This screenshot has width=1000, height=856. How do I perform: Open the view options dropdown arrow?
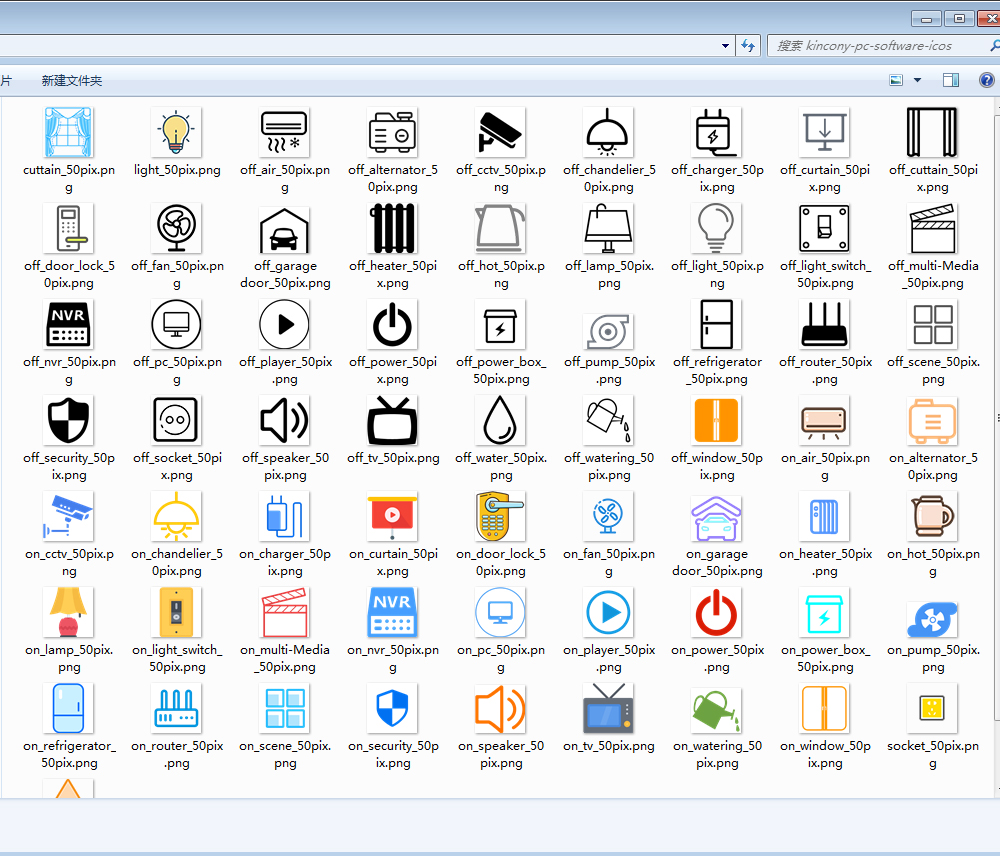(x=917, y=80)
